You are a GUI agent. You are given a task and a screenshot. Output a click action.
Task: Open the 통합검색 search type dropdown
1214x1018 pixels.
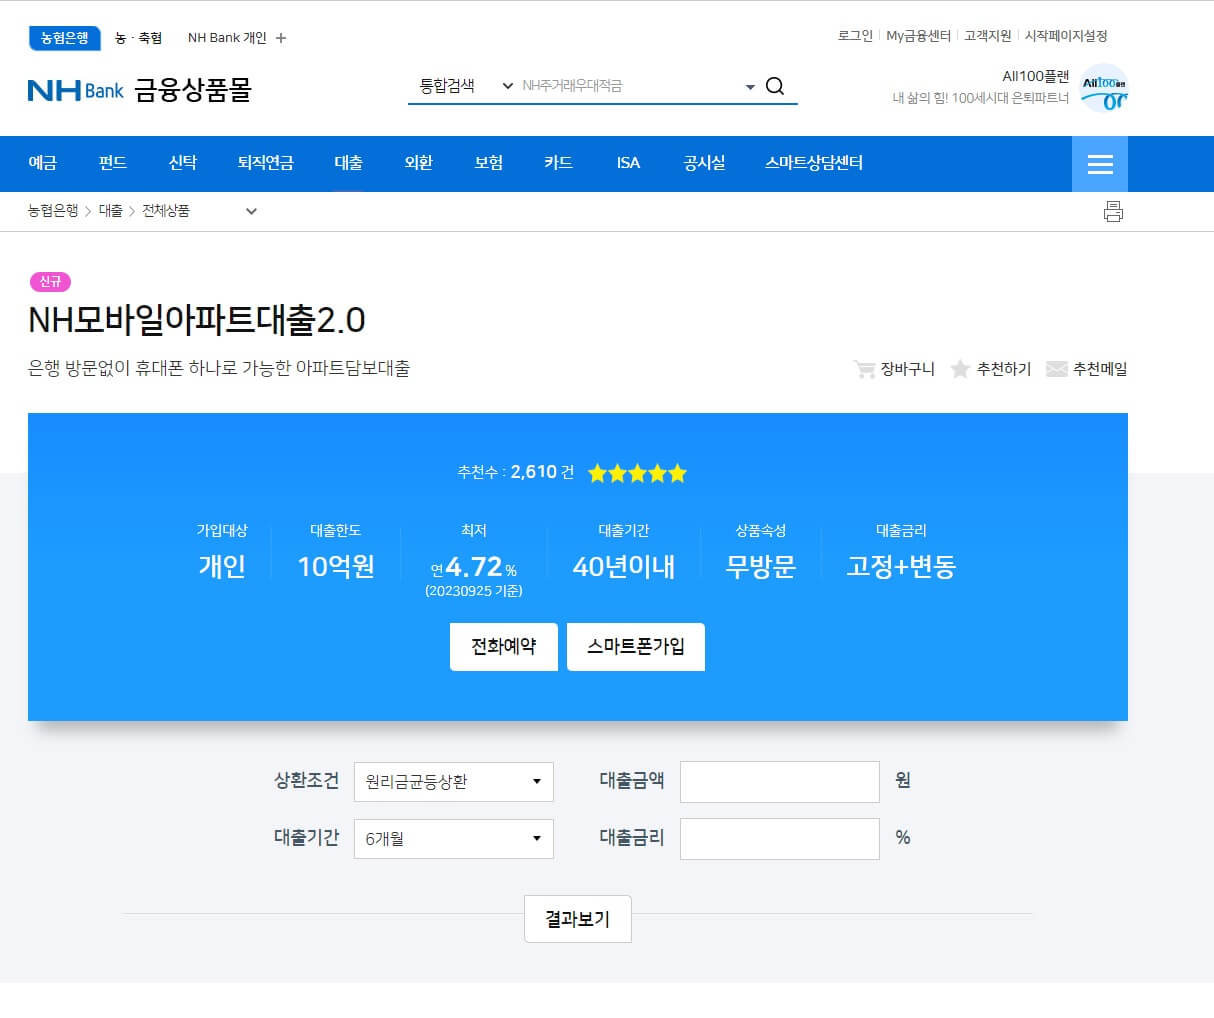pyautogui.click(x=465, y=86)
